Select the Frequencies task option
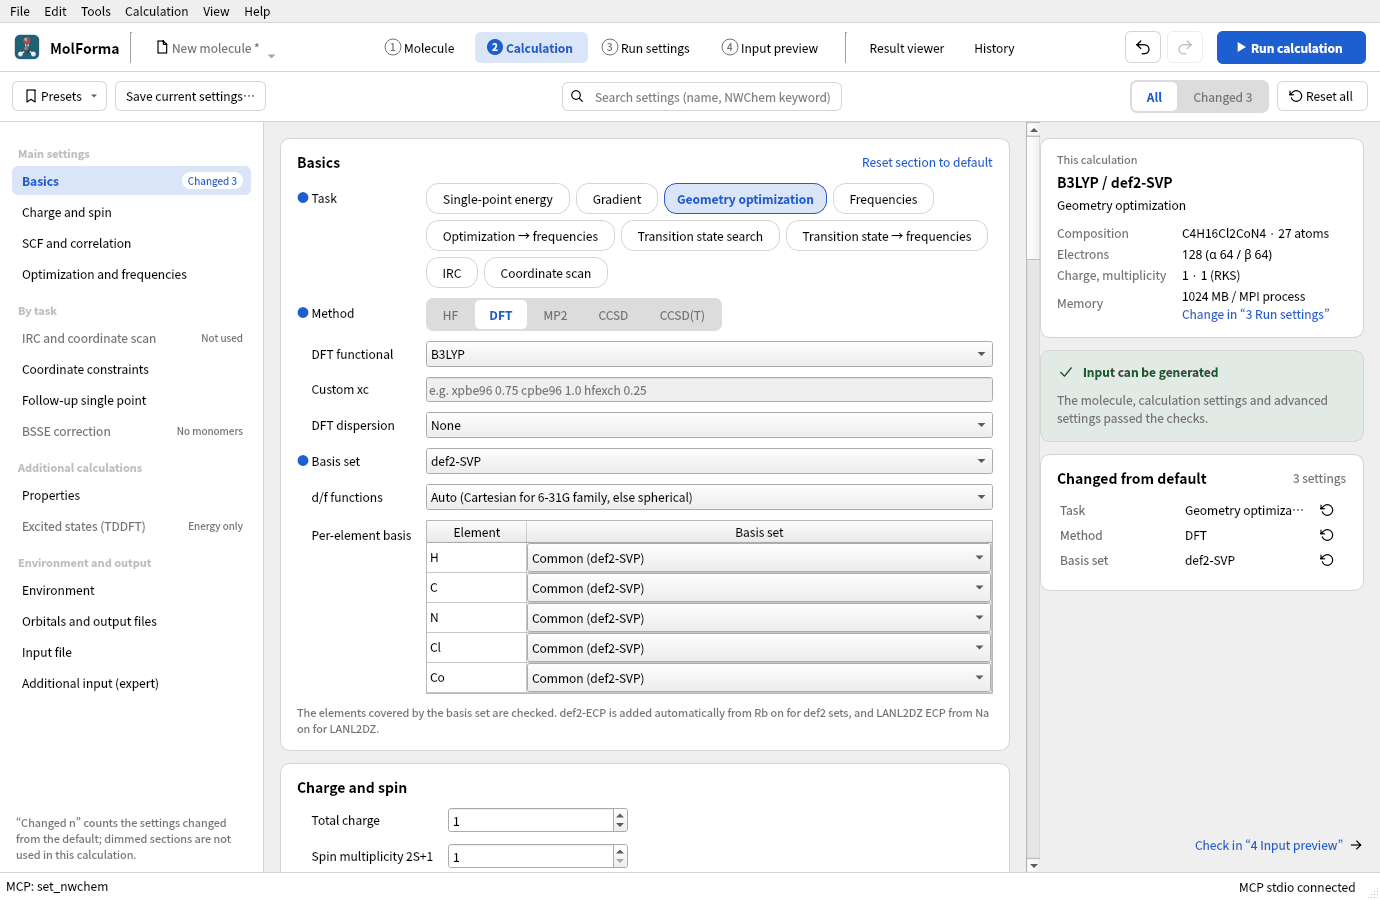 point(883,199)
